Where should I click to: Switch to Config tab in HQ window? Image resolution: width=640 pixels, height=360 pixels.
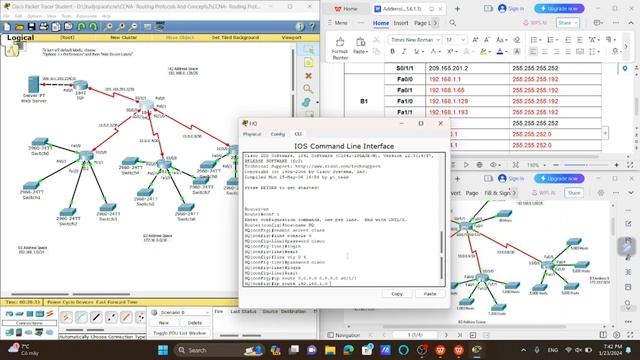278,134
